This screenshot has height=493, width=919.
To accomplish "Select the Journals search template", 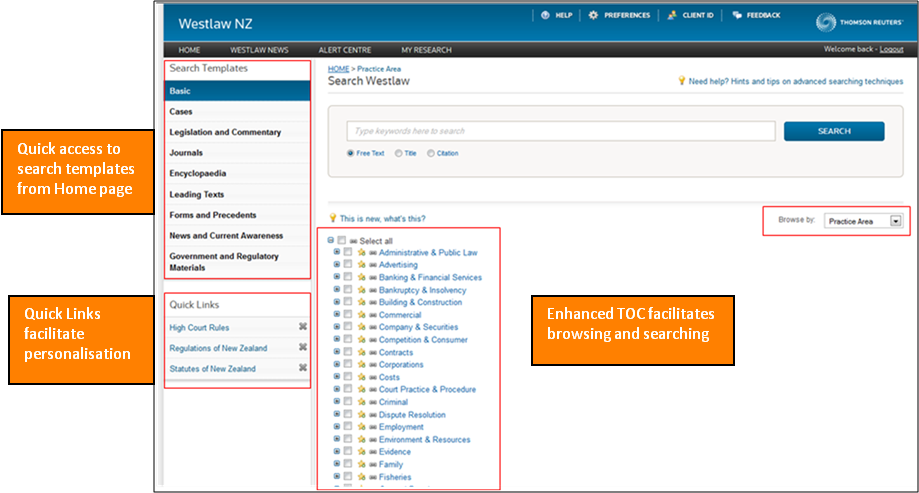I will pyautogui.click(x=237, y=152).
